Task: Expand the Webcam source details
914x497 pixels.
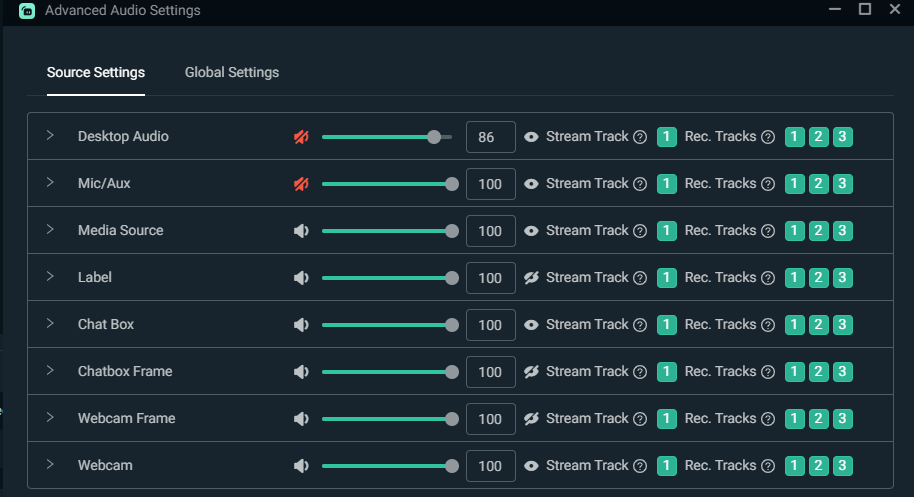Action: pos(50,465)
